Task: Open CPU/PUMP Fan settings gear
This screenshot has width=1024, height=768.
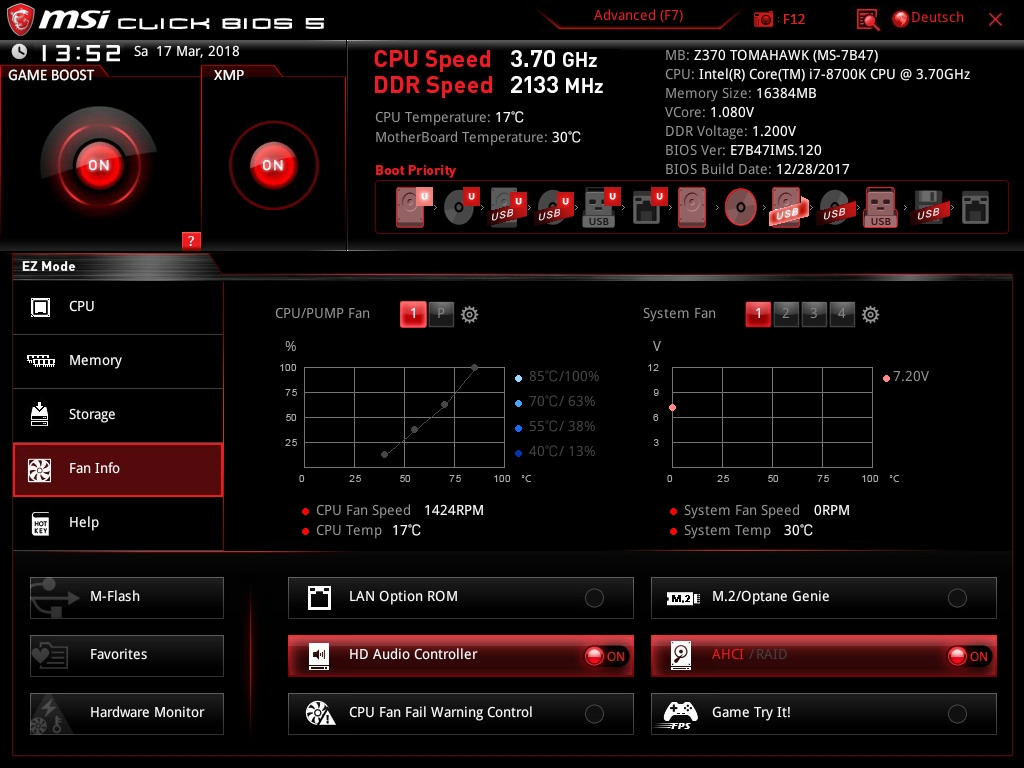Action: coord(470,315)
